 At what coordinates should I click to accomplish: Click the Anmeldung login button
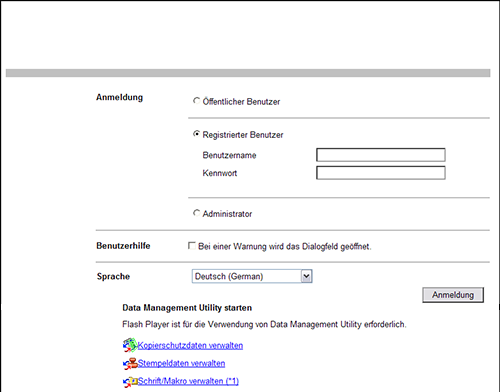453,295
